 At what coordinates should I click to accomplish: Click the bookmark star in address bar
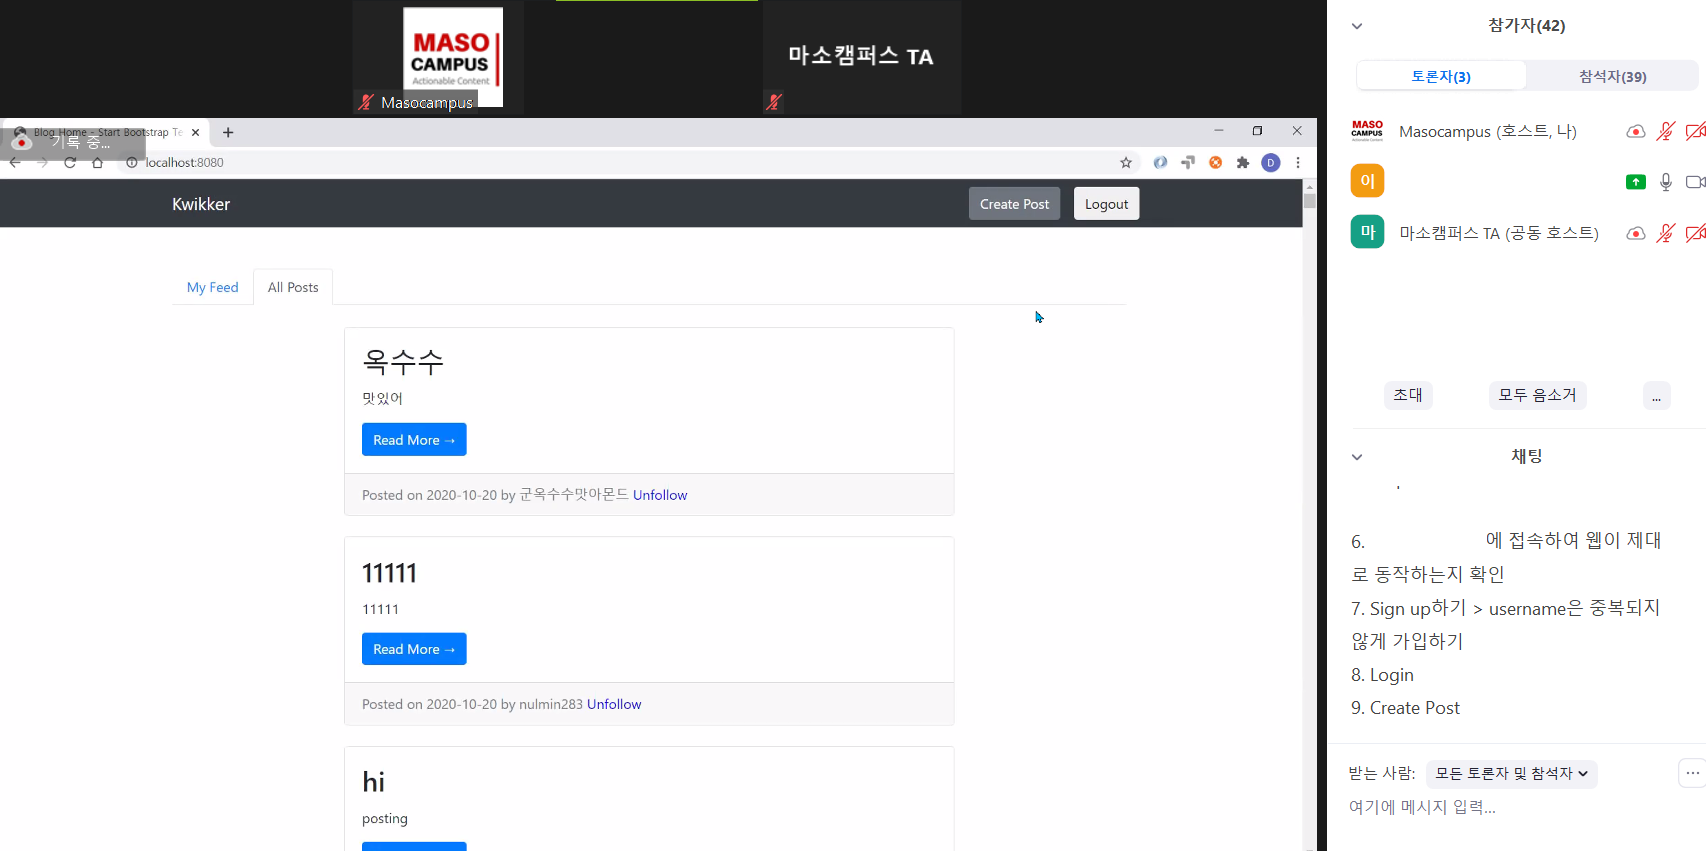(1126, 163)
